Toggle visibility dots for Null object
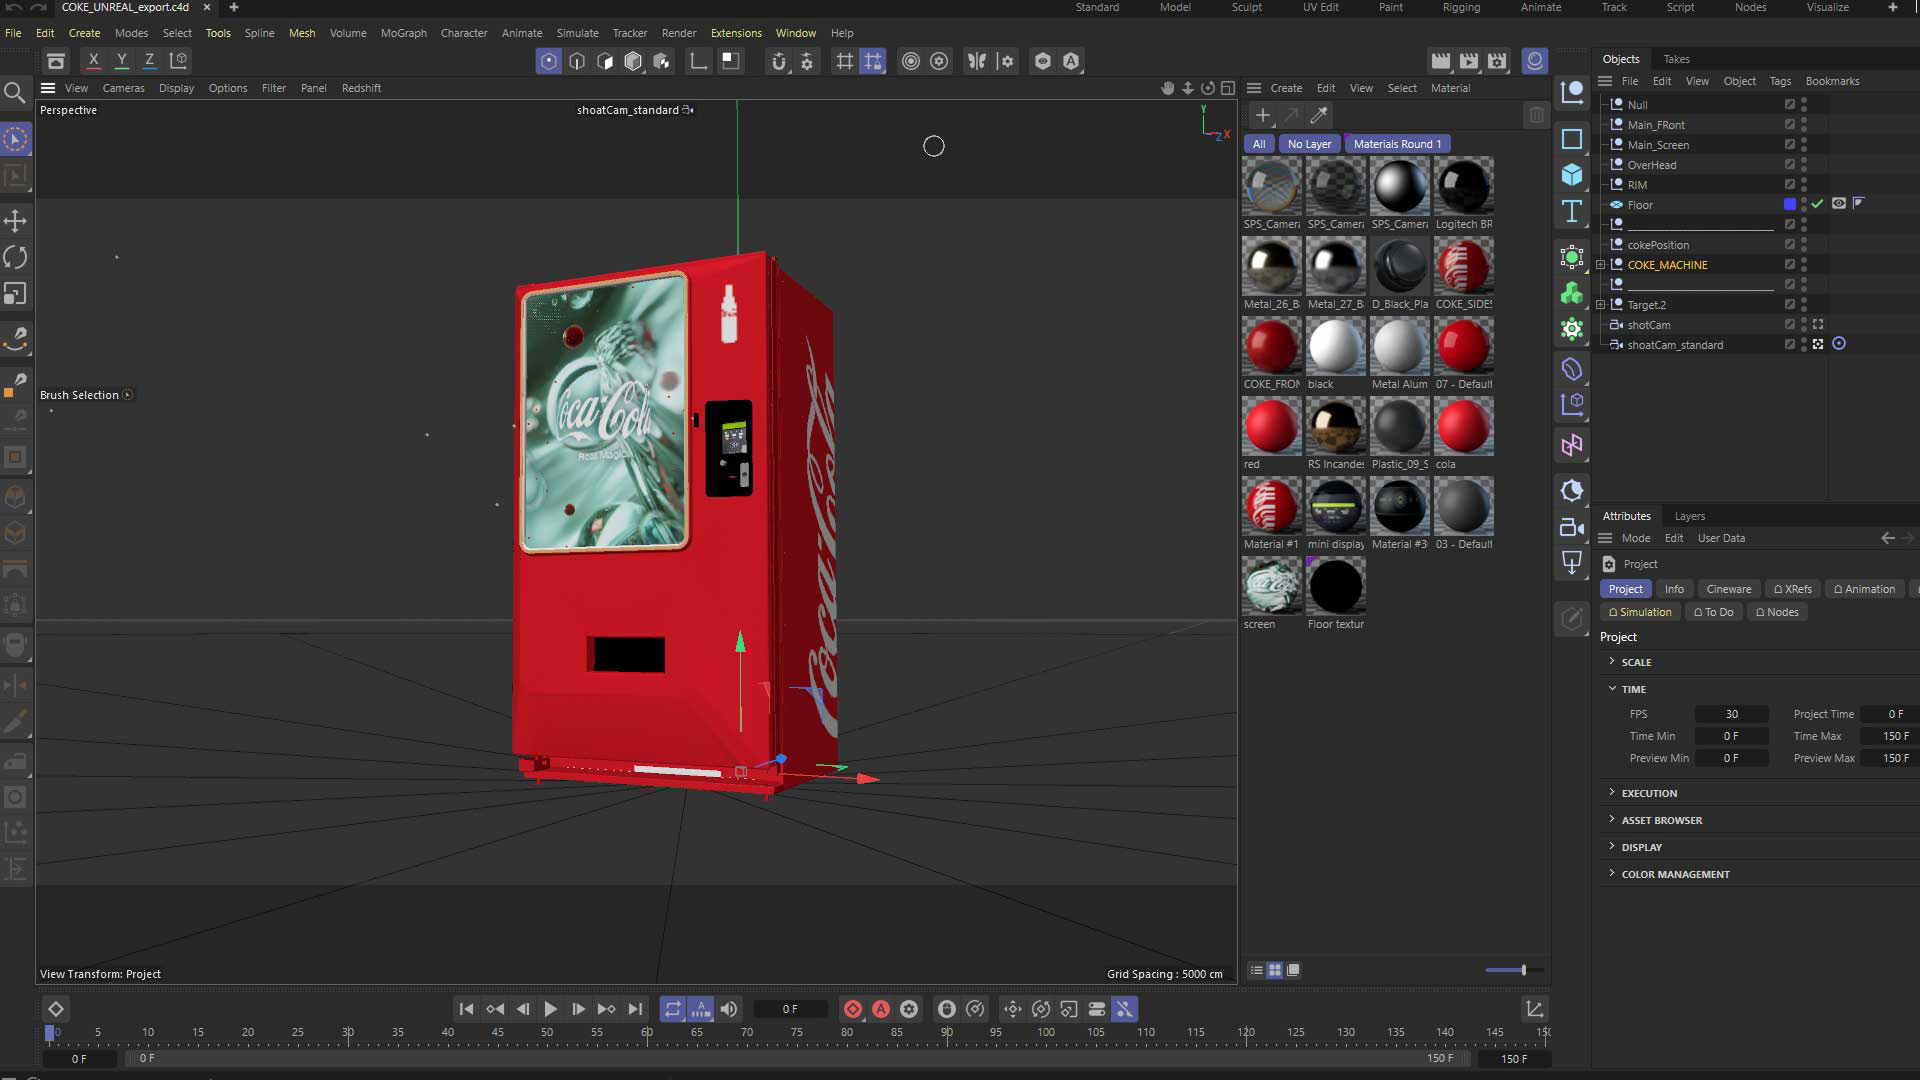 (x=1804, y=104)
